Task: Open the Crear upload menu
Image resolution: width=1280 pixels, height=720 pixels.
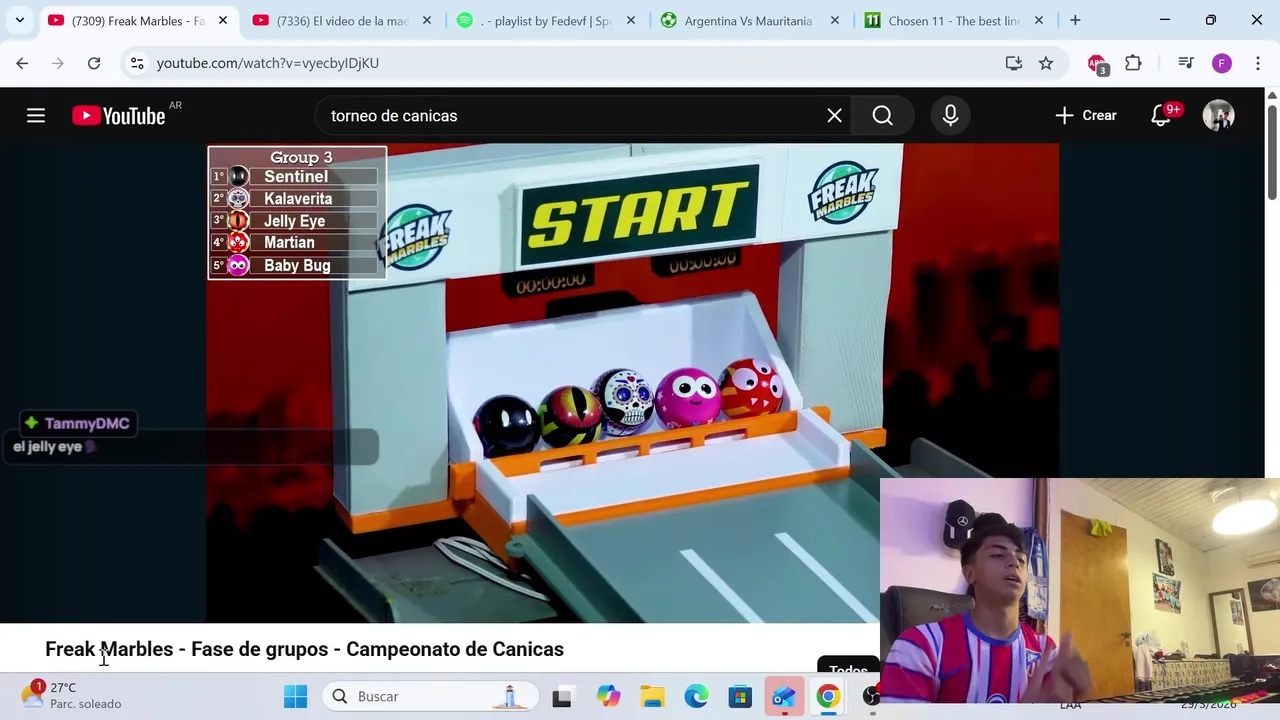Action: click(x=1085, y=116)
